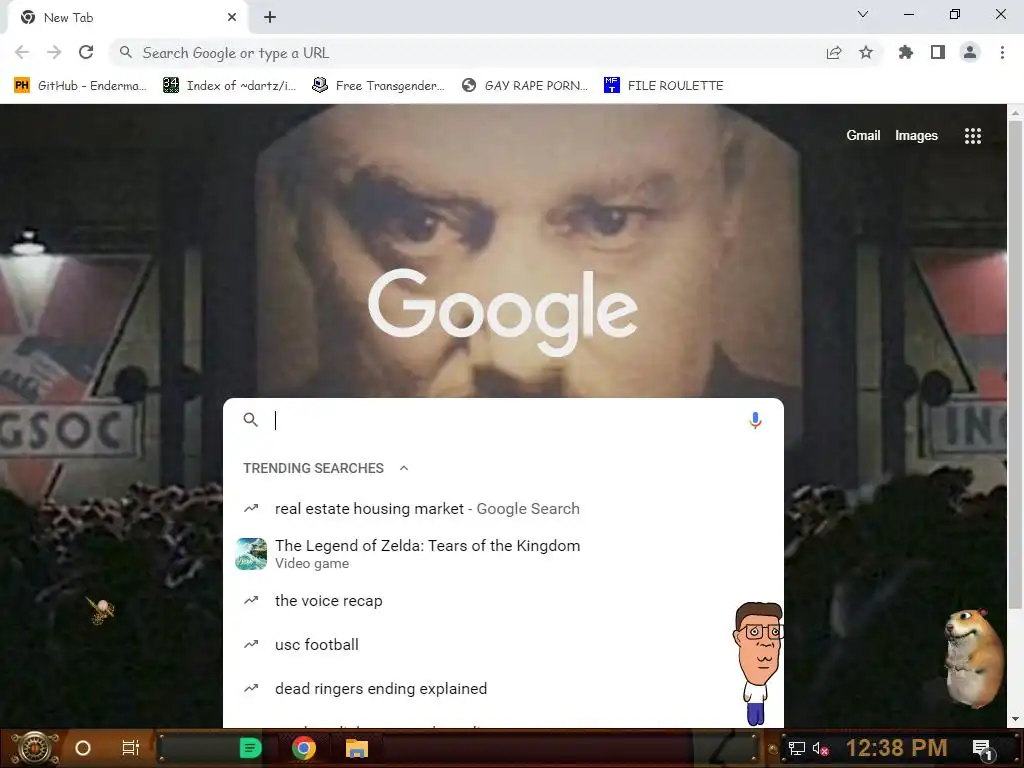Choose 'real estate housing market' suggestion
The image size is (1024, 768).
coord(504,509)
